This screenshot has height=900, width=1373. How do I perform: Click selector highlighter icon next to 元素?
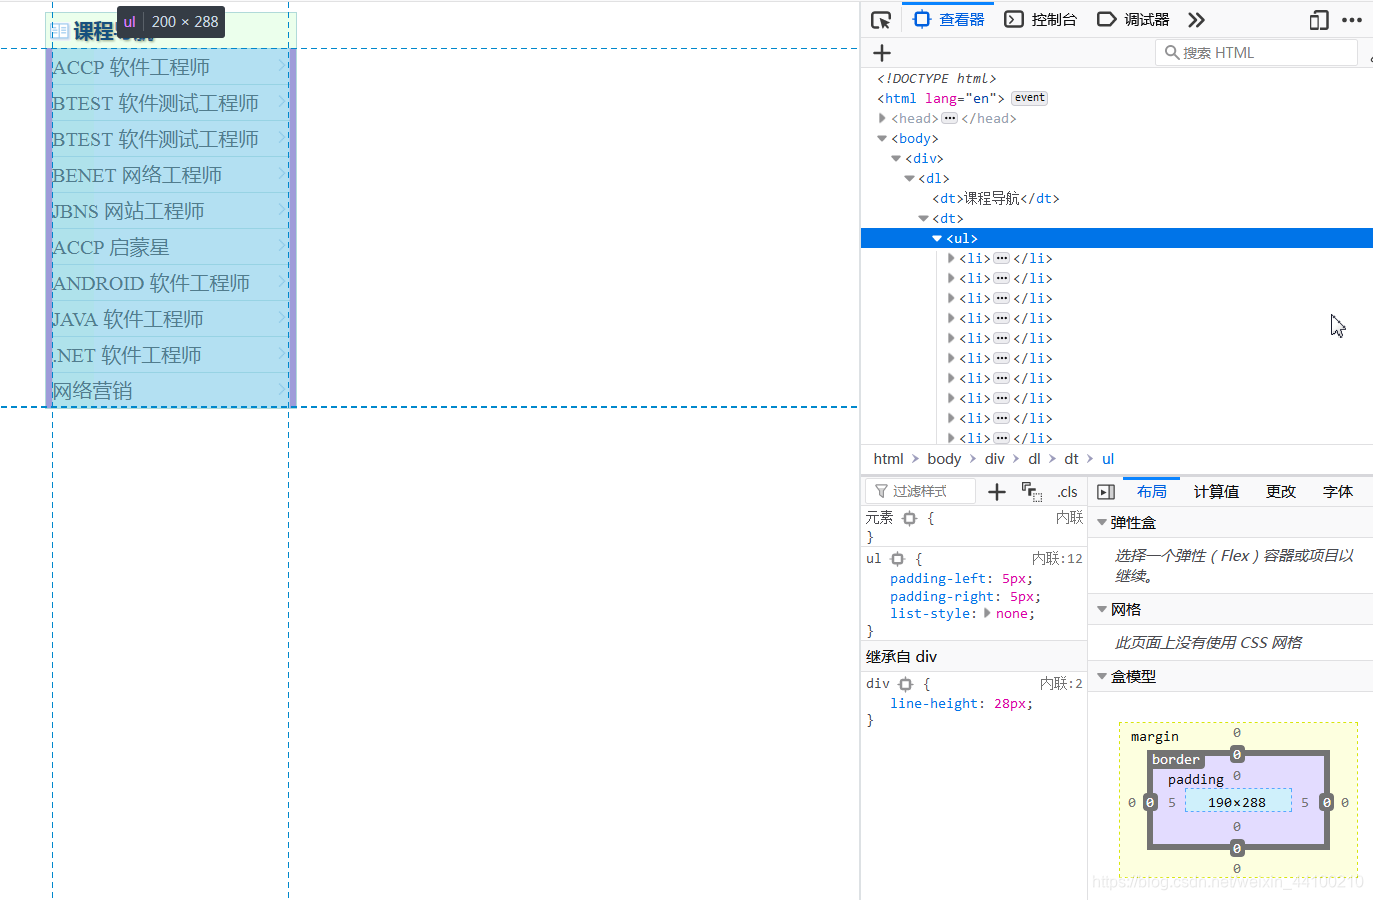909,518
